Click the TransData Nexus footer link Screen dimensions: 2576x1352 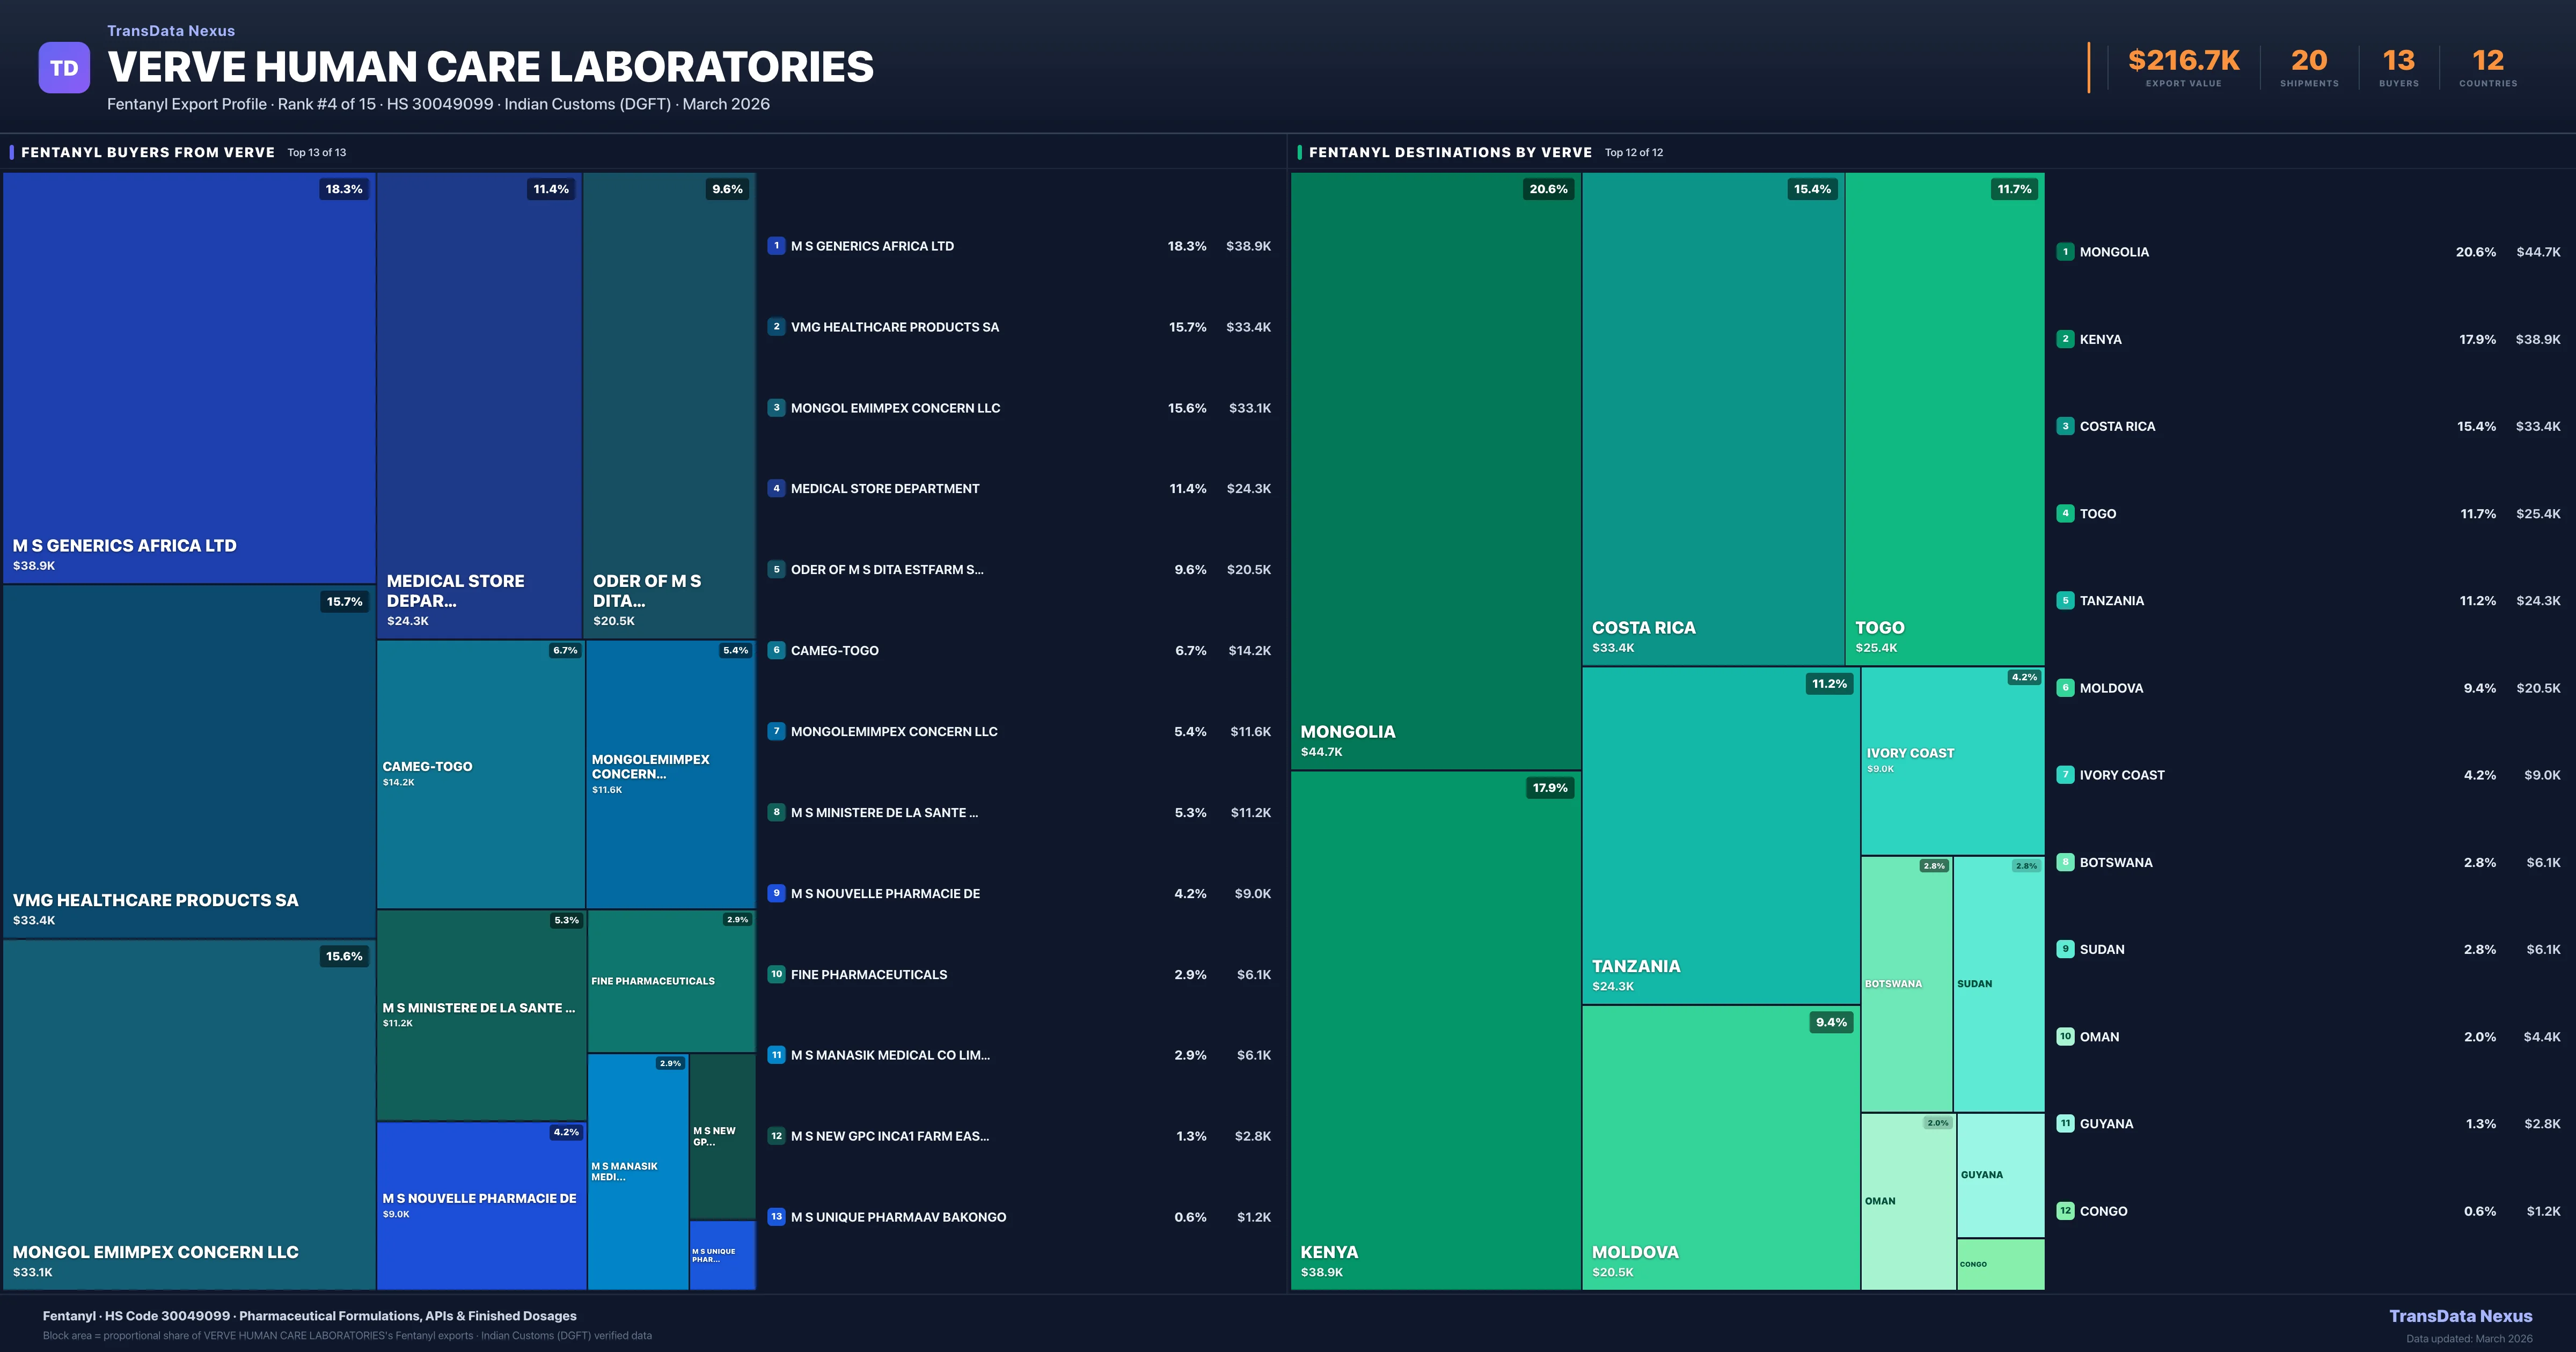click(x=2460, y=1316)
